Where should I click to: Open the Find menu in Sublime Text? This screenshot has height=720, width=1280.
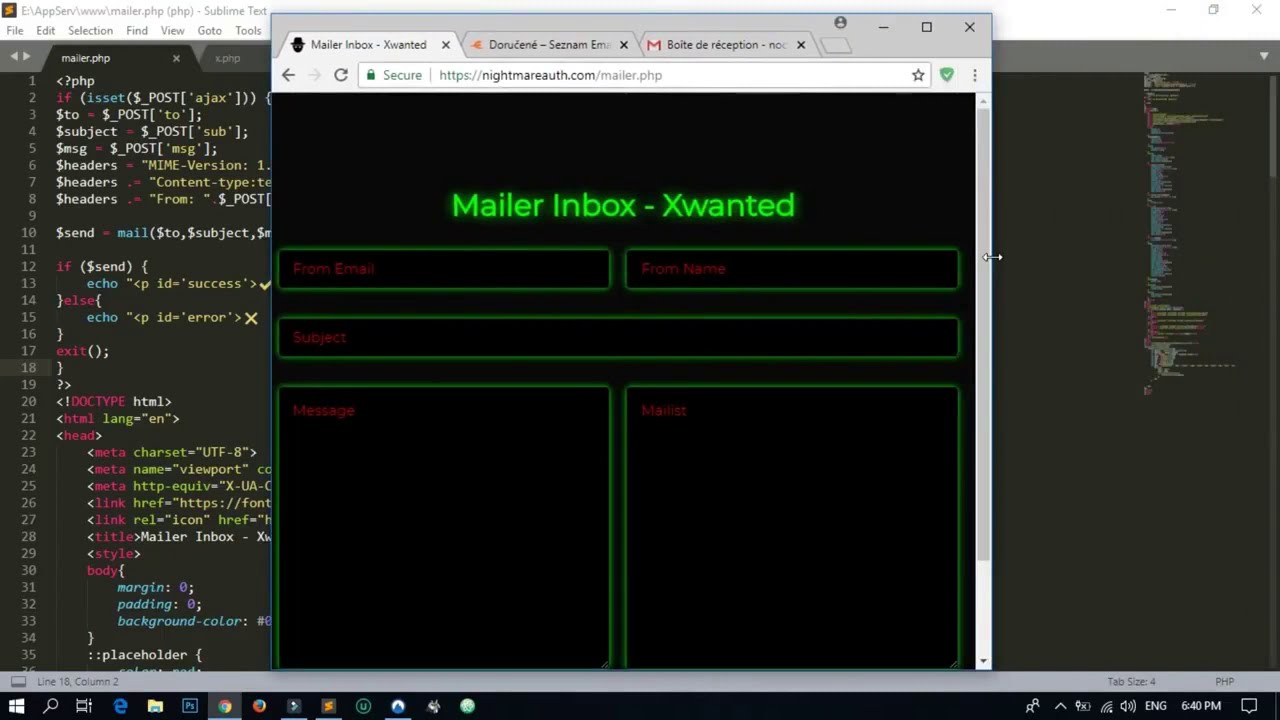click(137, 31)
